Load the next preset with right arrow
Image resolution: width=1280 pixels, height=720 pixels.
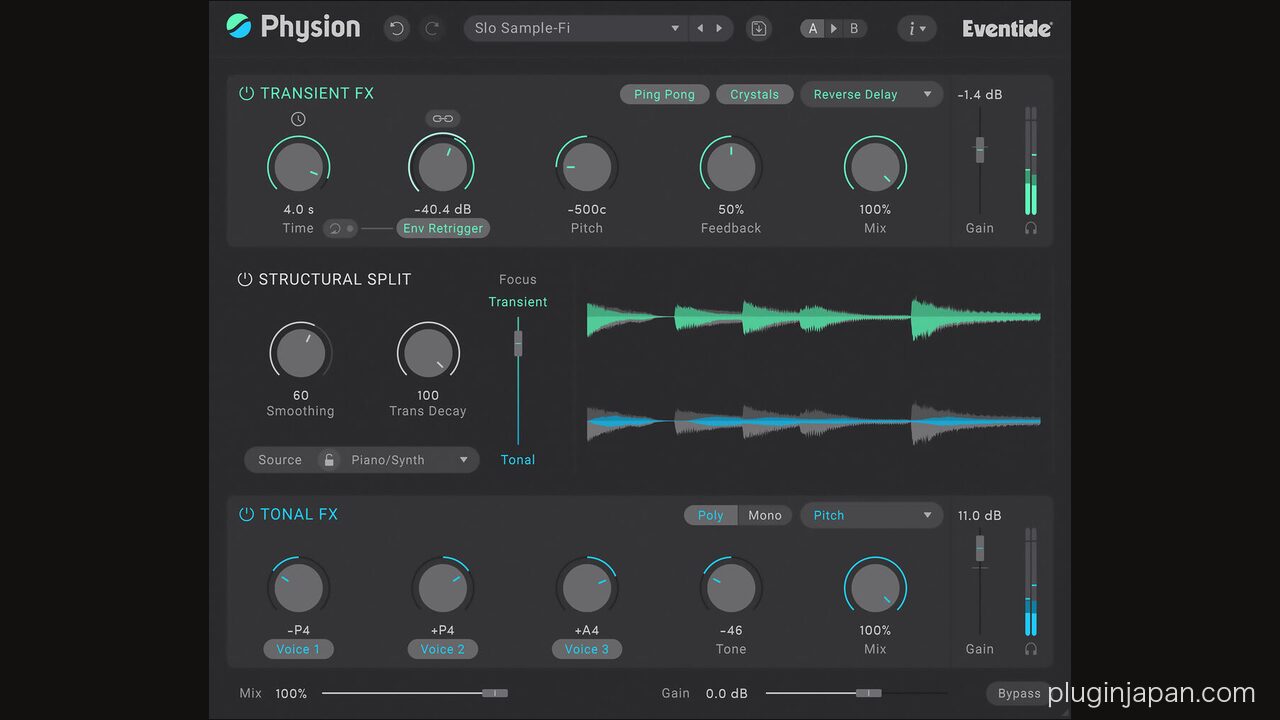pos(719,28)
